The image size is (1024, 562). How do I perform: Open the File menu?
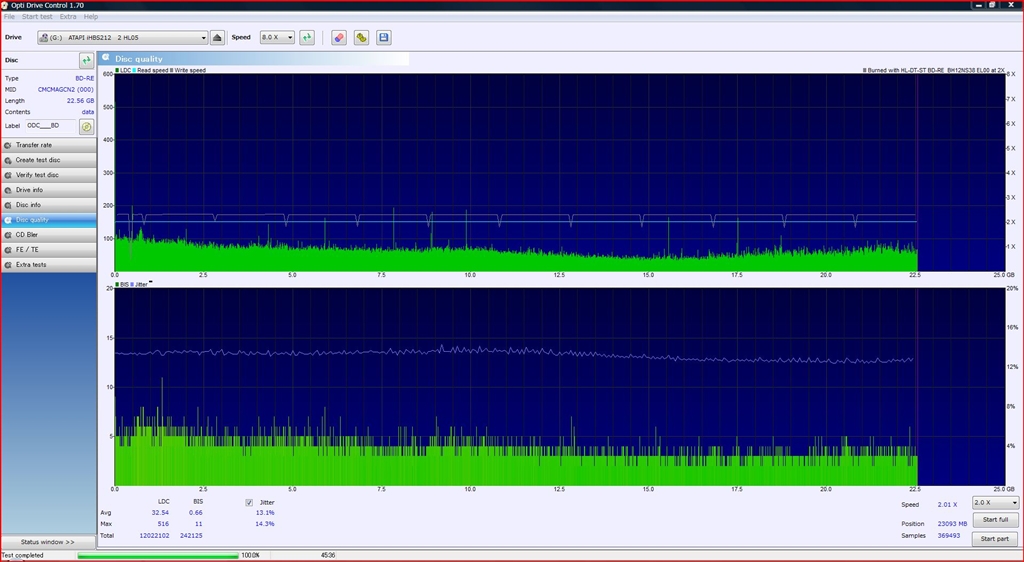coord(9,17)
